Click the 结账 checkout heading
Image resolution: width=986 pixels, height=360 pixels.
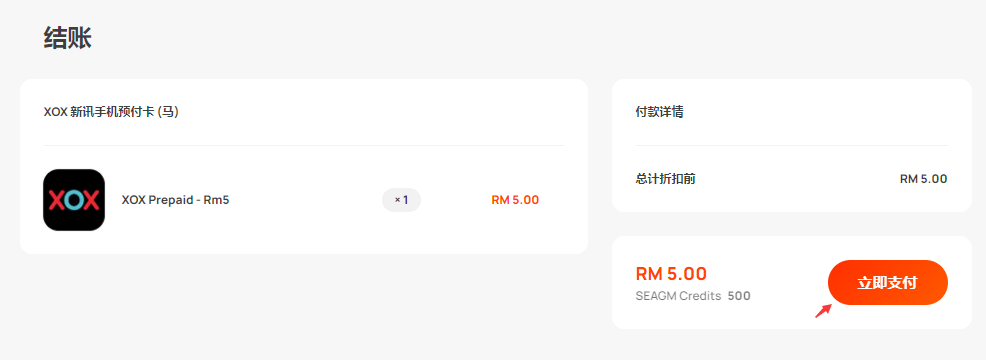(68, 38)
